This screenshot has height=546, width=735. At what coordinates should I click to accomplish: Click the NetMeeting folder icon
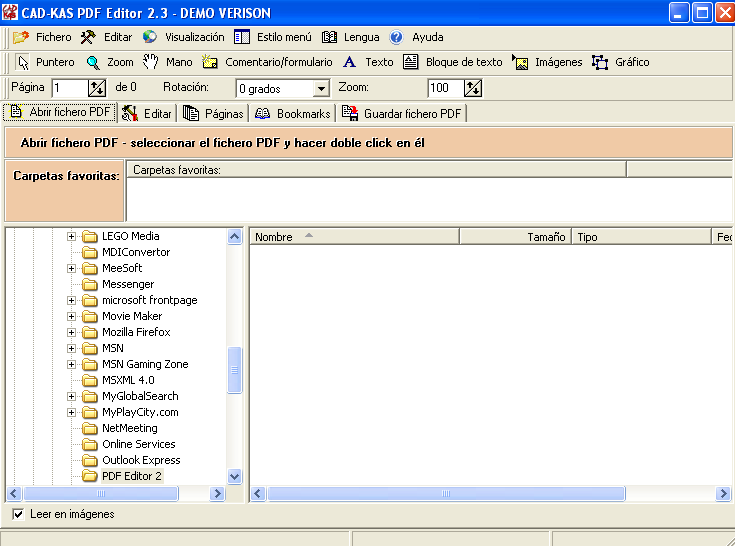pos(90,428)
